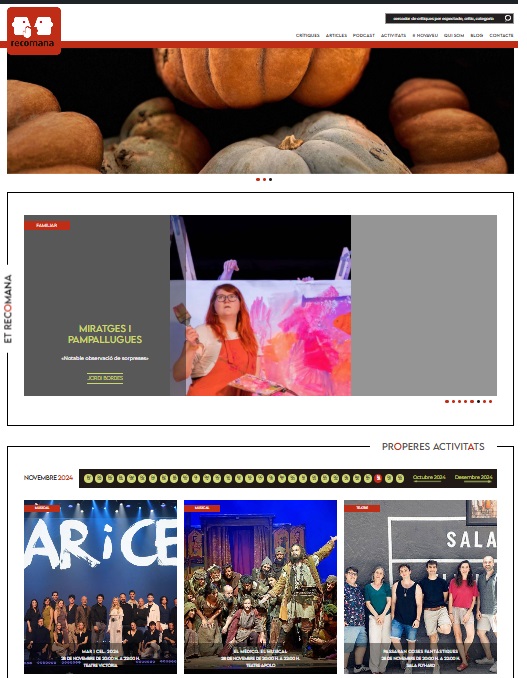Select the black active review carousel dot

(x=478, y=402)
